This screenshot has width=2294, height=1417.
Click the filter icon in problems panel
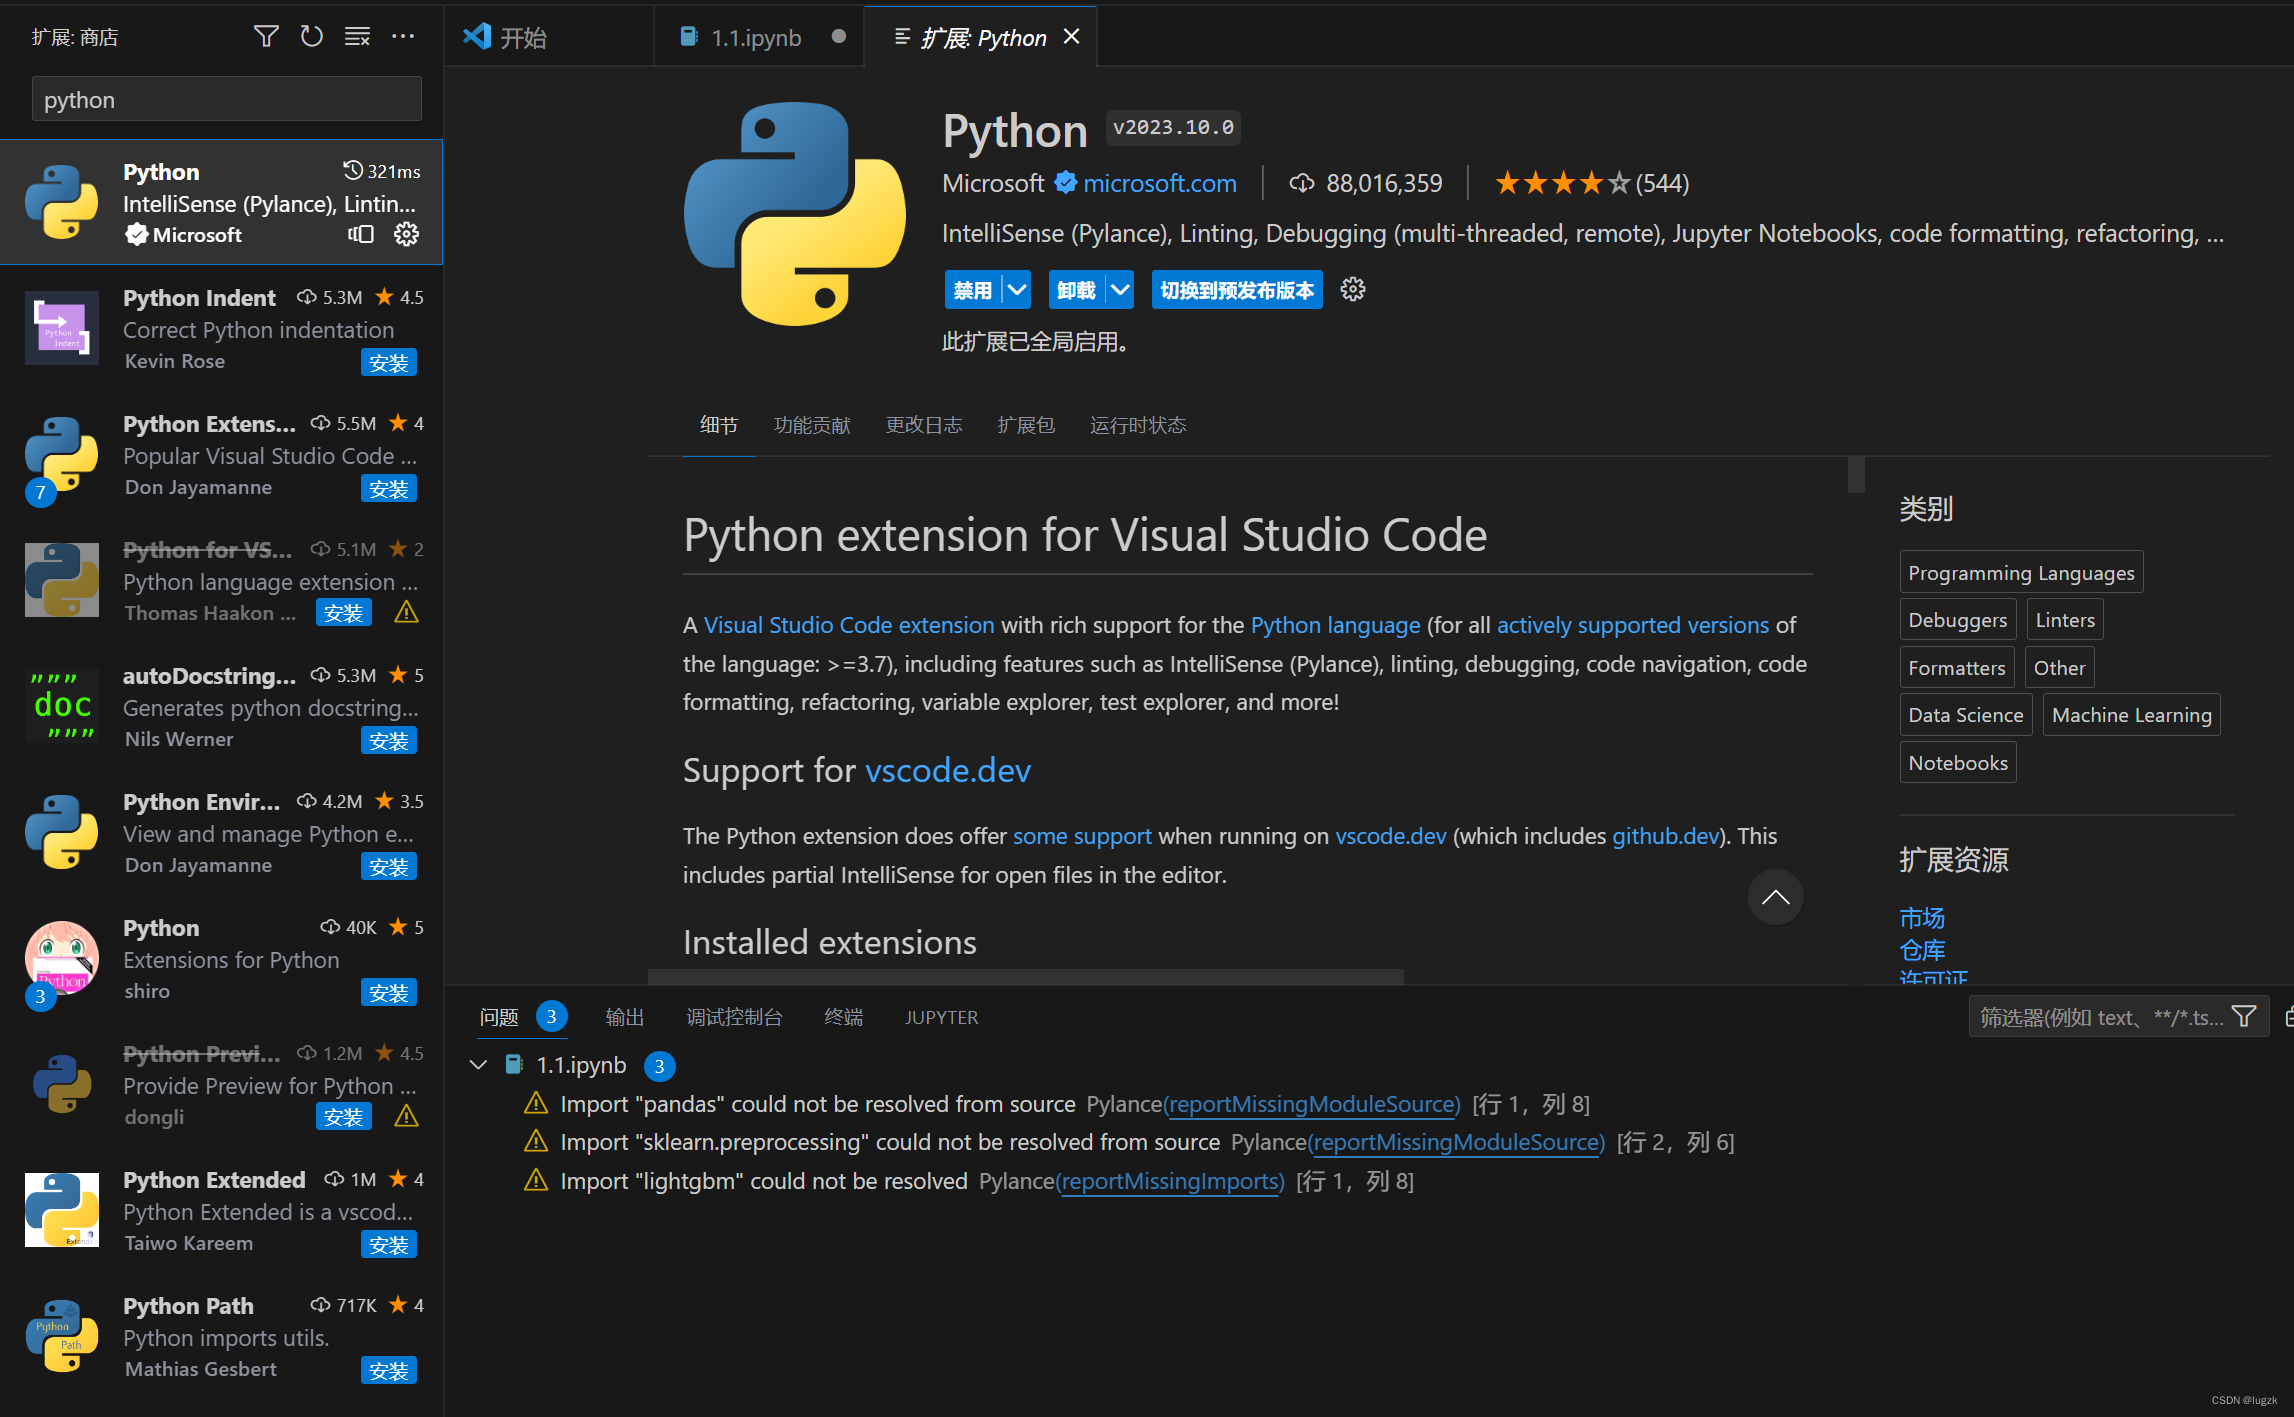click(2244, 1017)
